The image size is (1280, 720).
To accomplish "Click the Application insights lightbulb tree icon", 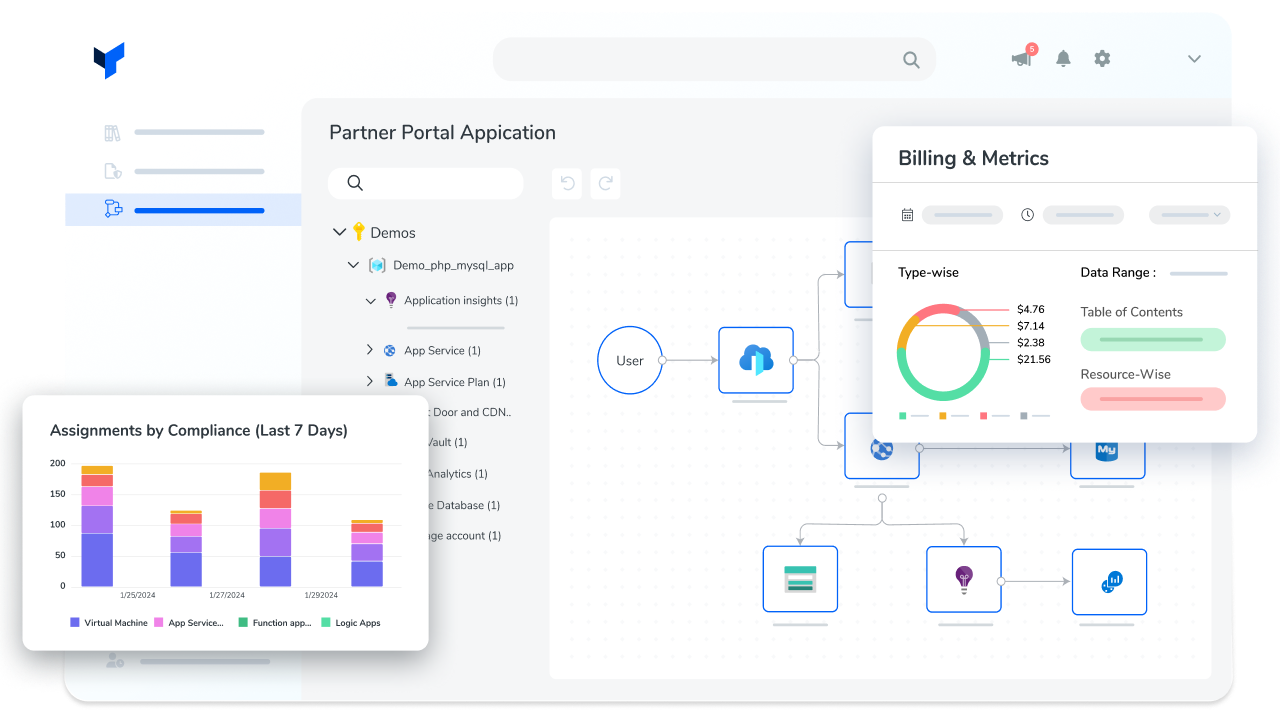I will tap(391, 300).
